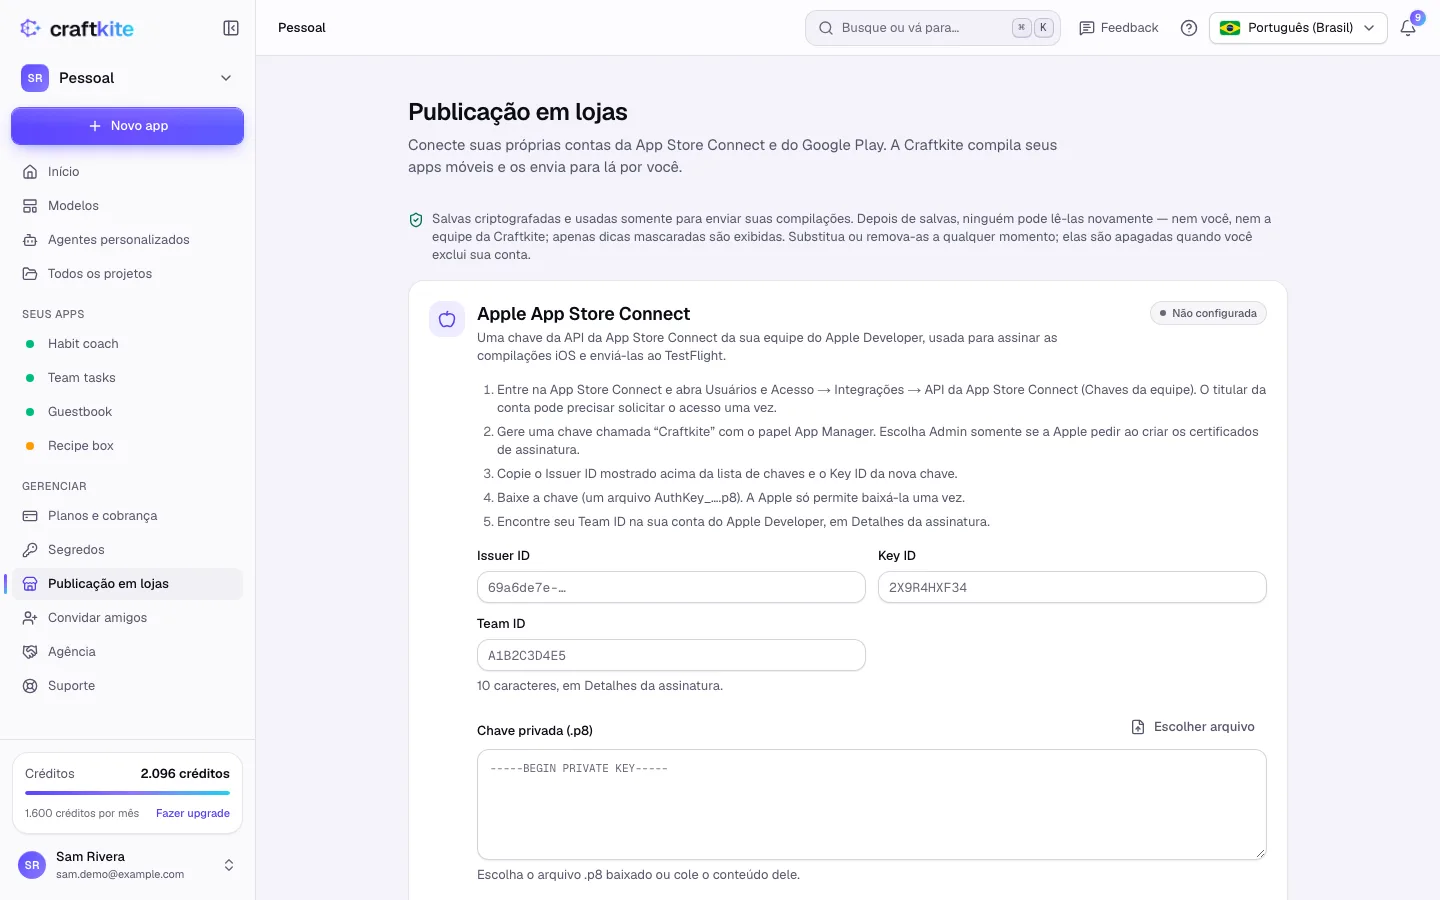Open the Guestbook app
The image size is (1440, 900).
[x=127, y=412]
